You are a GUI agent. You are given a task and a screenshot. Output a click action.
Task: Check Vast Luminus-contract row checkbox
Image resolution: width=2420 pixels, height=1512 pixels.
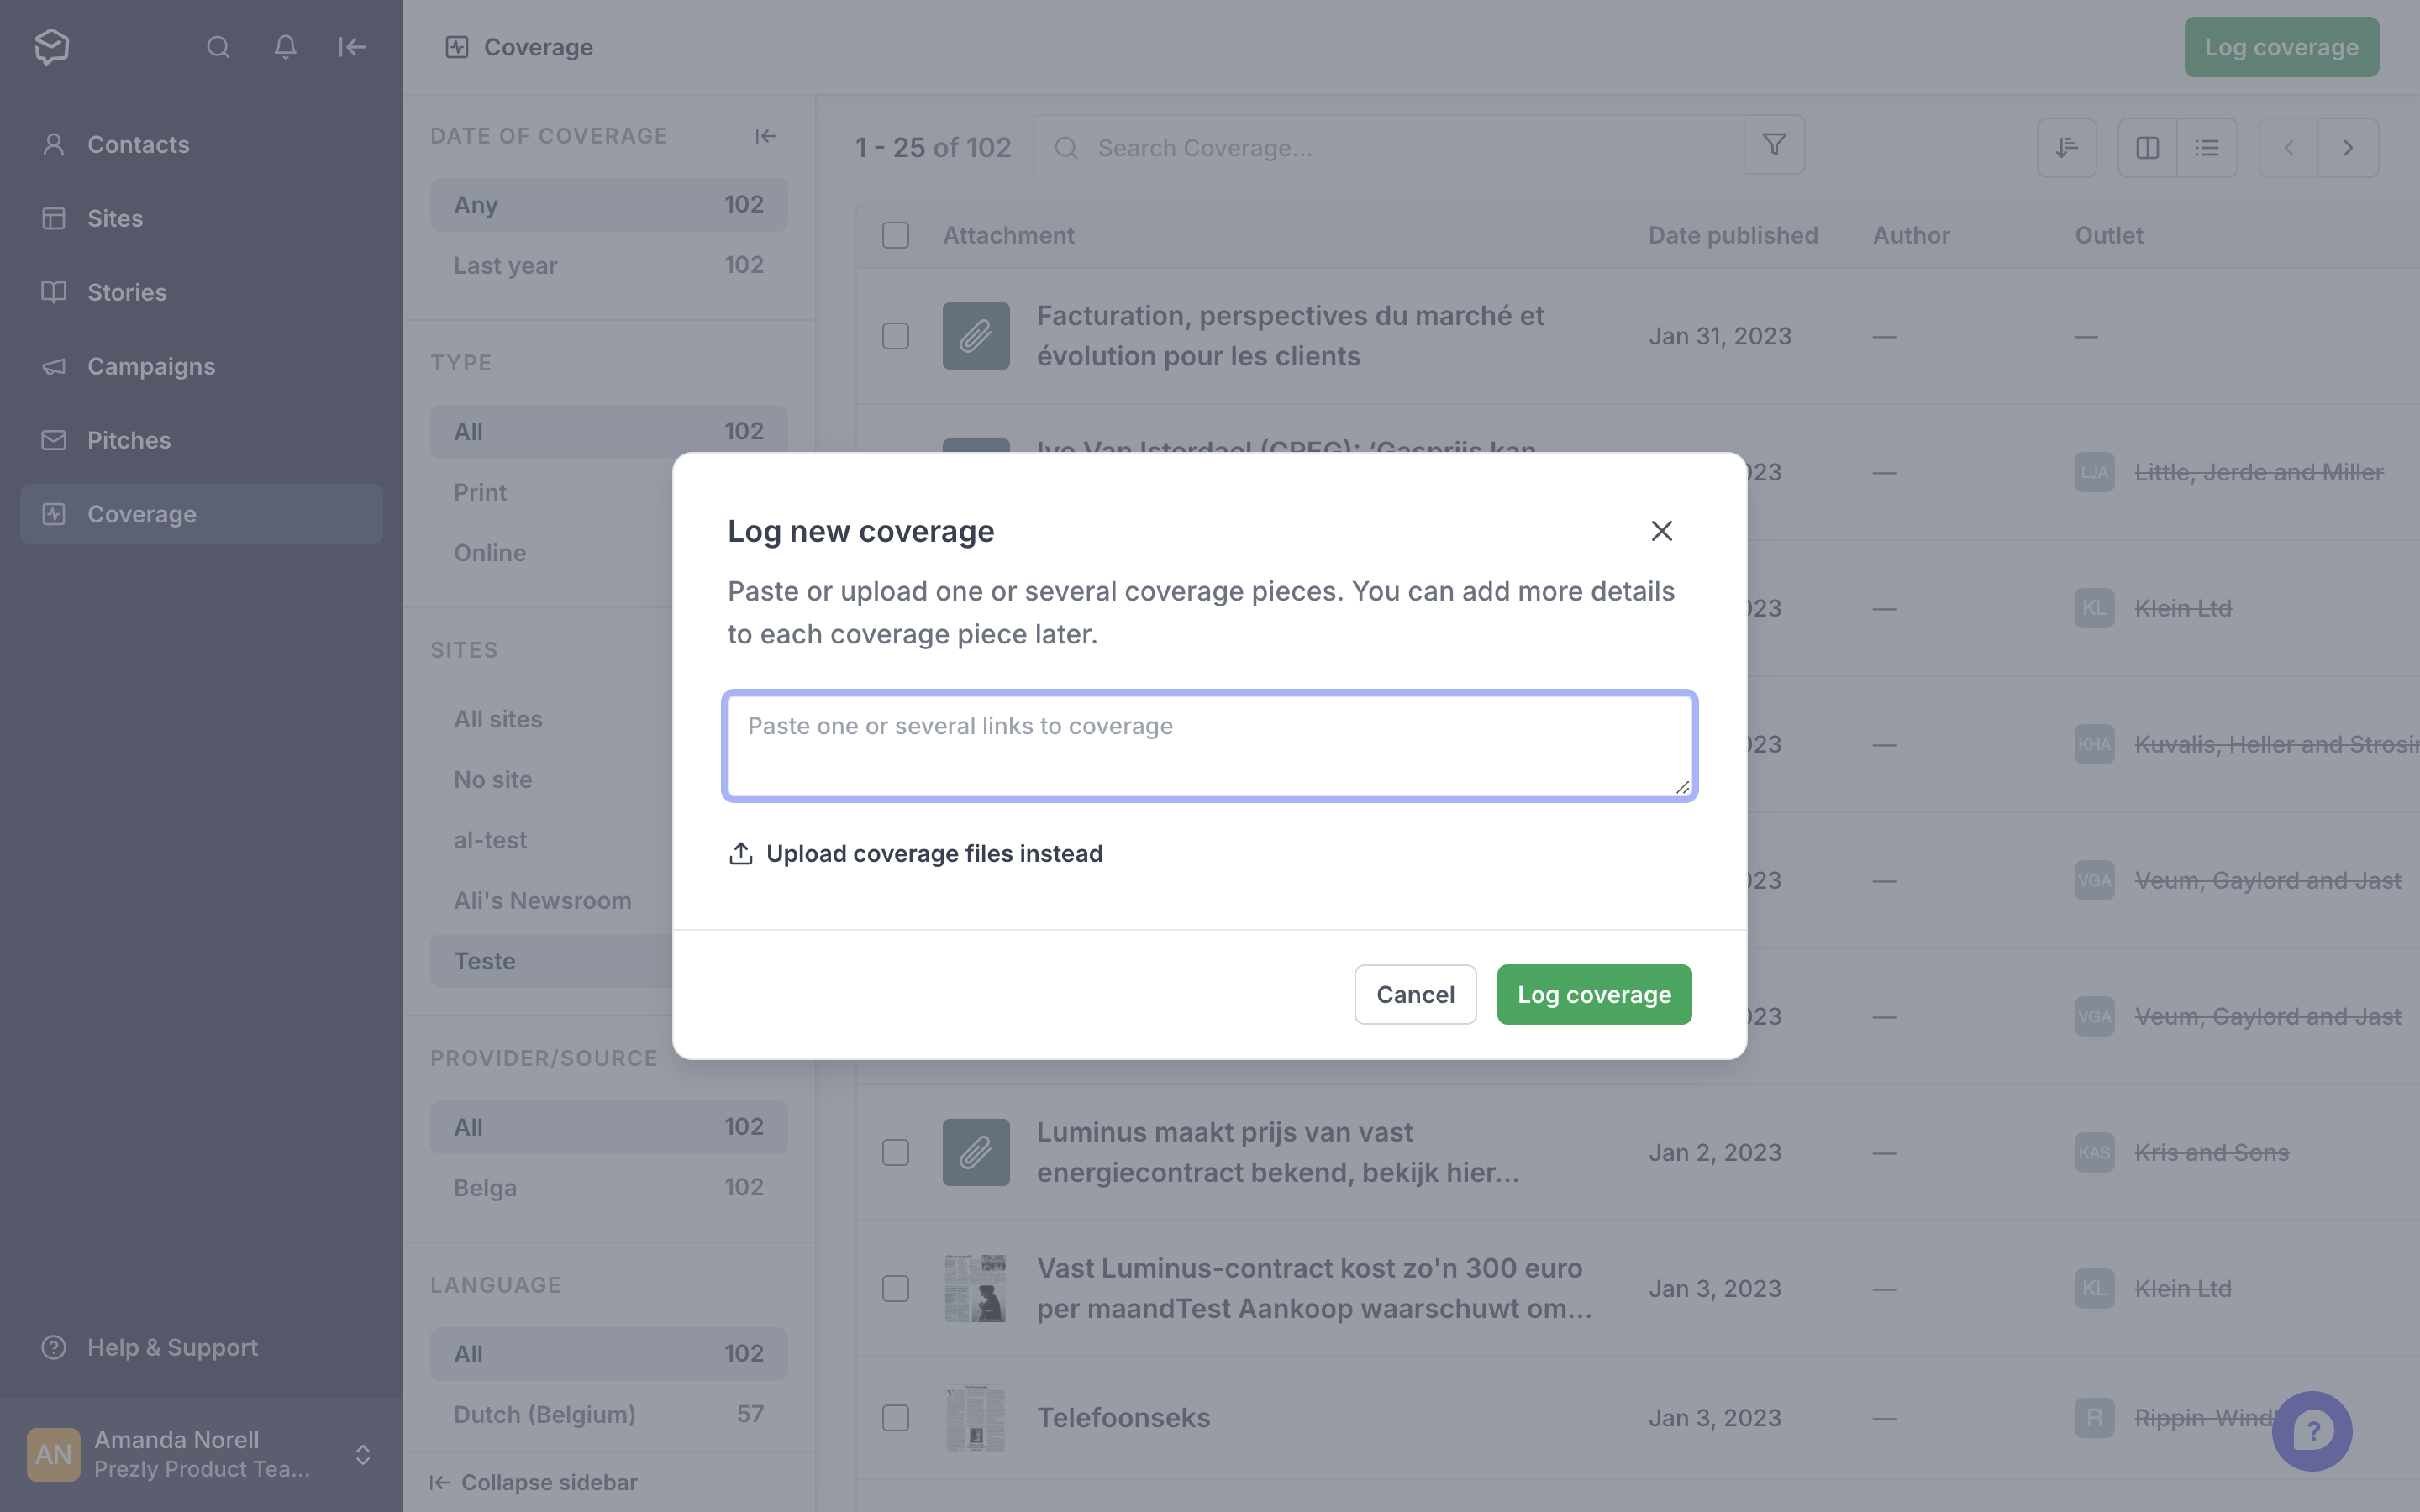click(896, 1288)
